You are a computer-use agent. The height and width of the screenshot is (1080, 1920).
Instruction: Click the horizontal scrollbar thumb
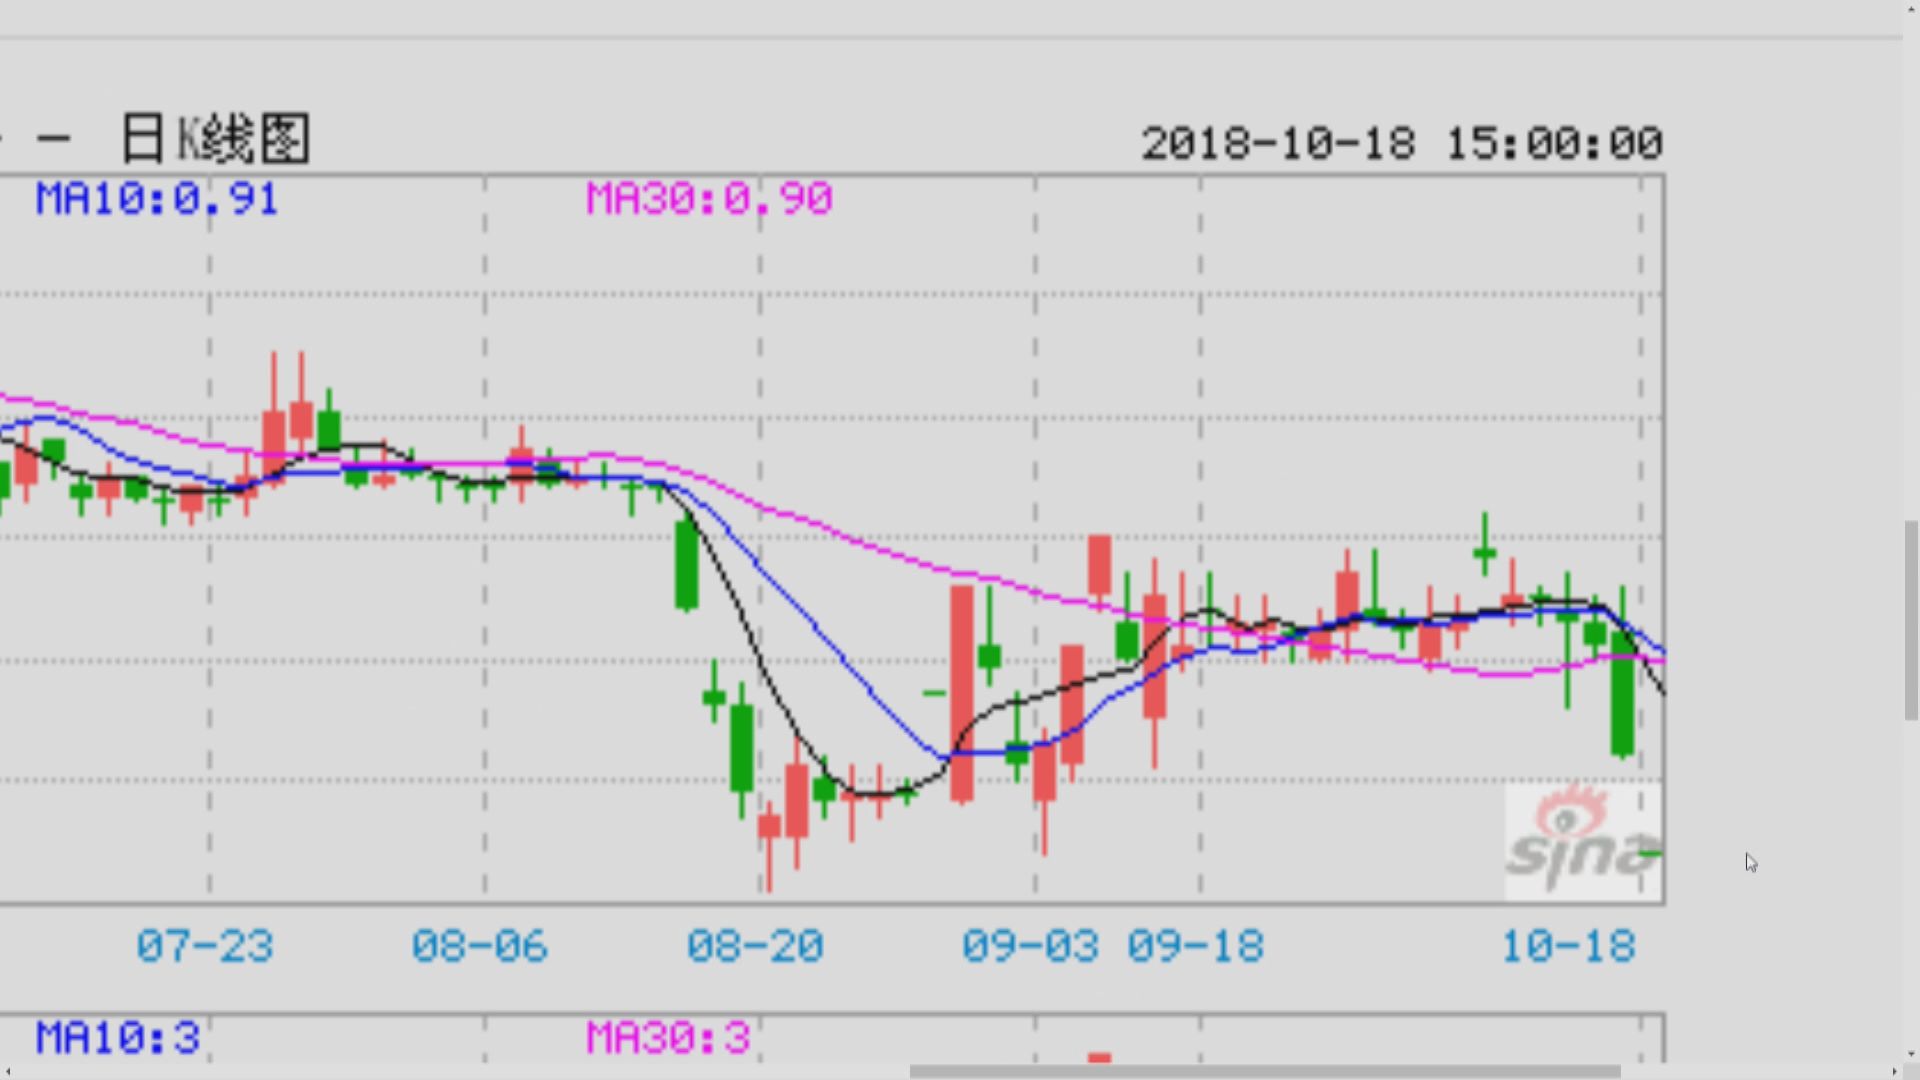click(x=1264, y=1071)
